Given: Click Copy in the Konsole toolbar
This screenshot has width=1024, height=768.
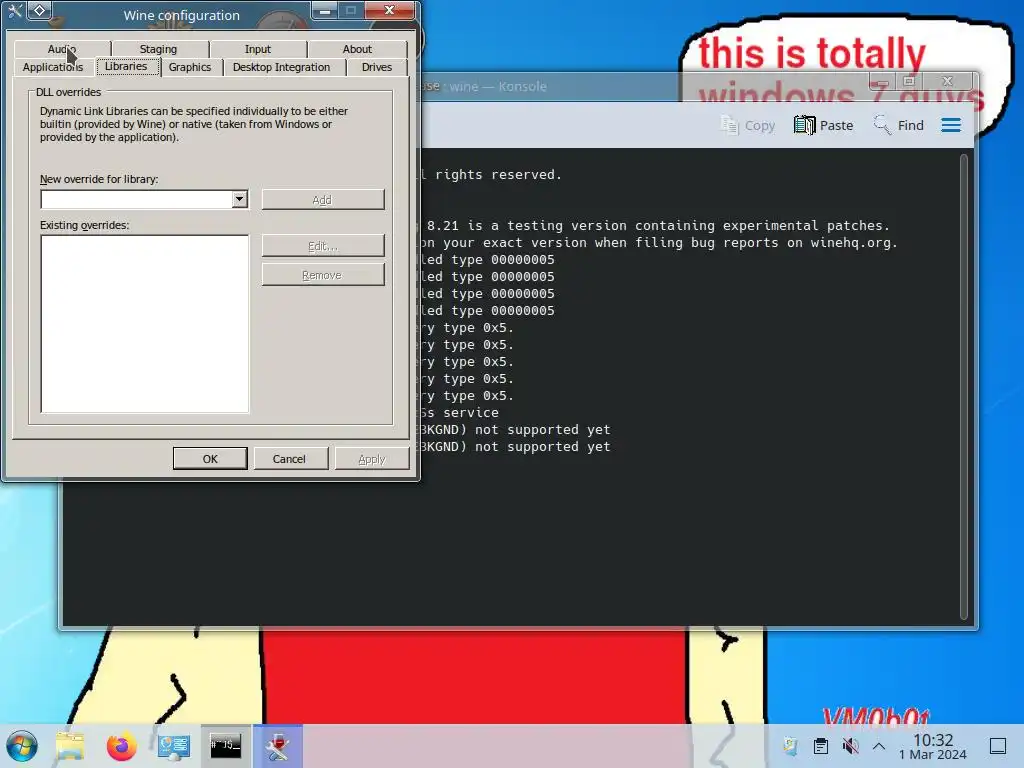Looking at the screenshot, I should (x=748, y=125).
